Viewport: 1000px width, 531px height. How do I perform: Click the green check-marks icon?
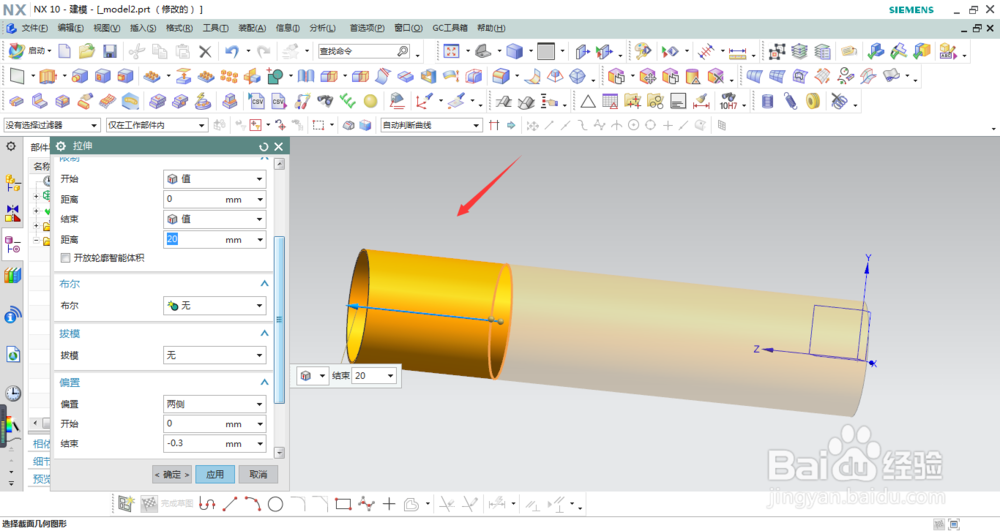(x=348, y=101)
